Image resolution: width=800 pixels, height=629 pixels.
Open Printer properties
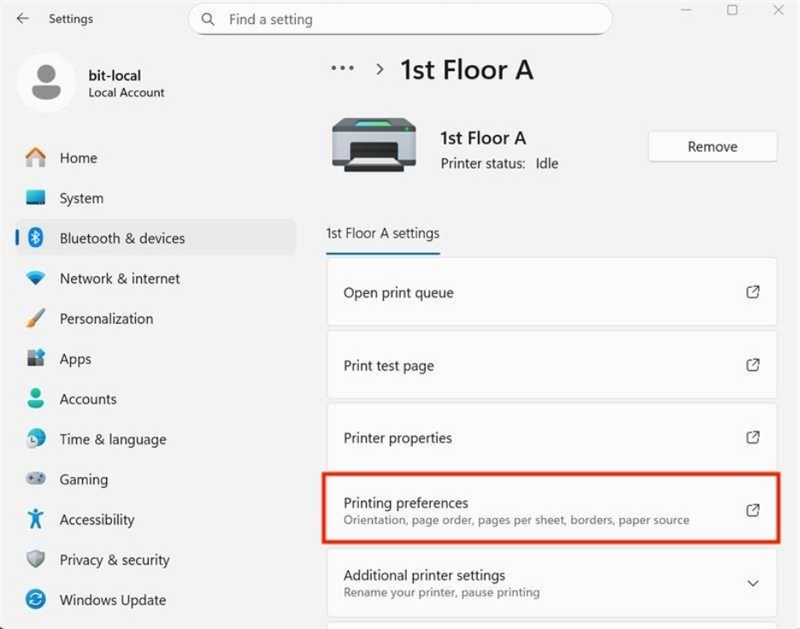click(552, 438)
